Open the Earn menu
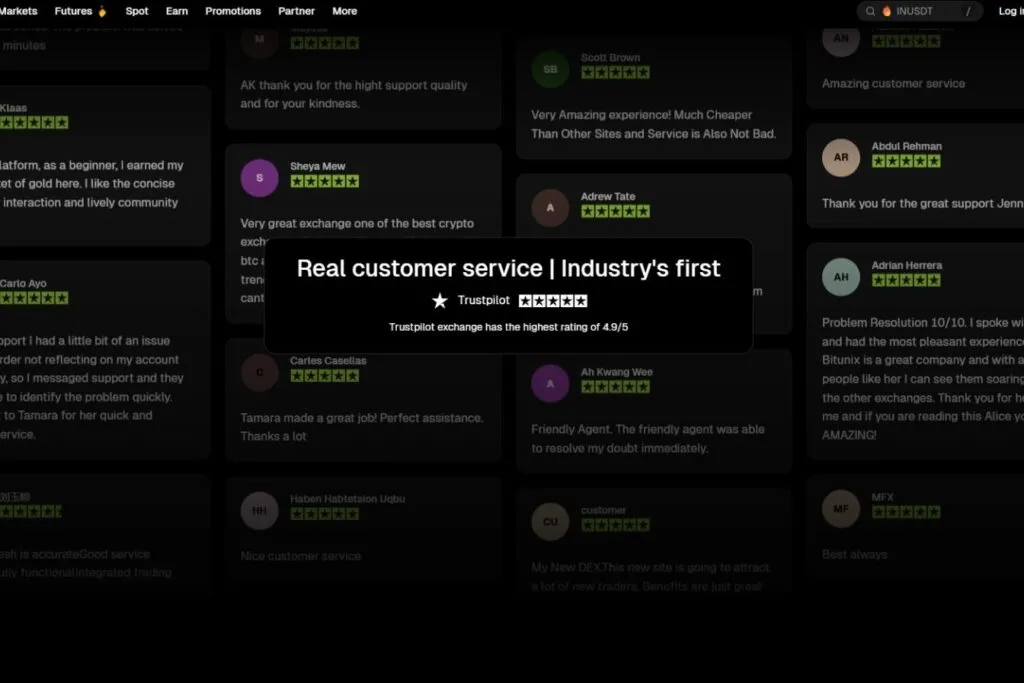Viewport: 1024px width, 683px height. click(176, 11)
